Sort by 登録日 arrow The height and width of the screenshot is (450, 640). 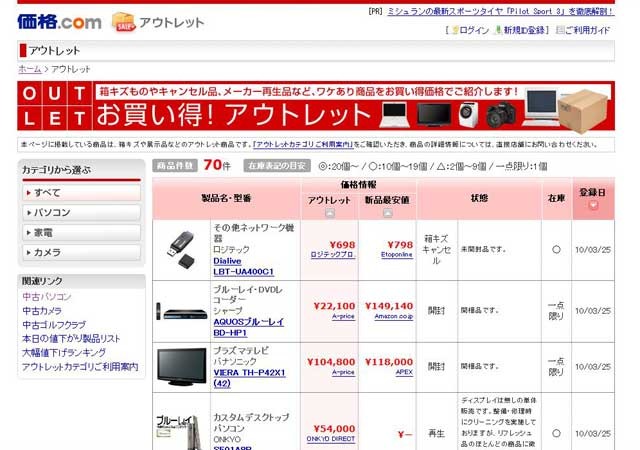coord(593,205)
